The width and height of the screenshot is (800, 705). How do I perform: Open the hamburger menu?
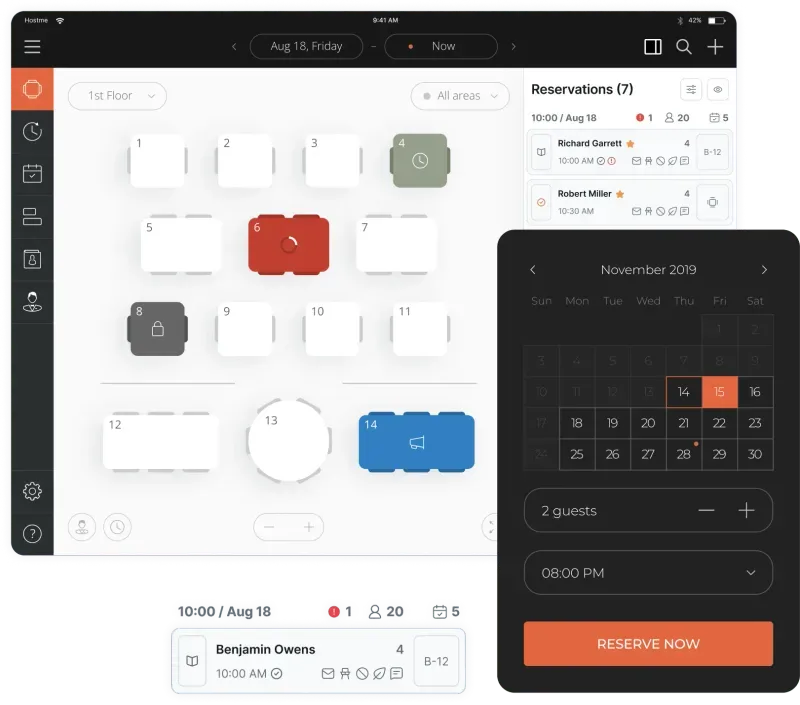click(32, 46)
